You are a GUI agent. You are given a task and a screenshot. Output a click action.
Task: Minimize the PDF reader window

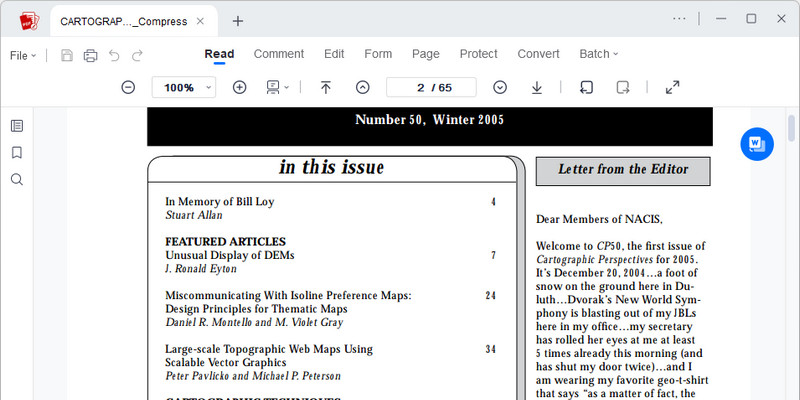721,19
